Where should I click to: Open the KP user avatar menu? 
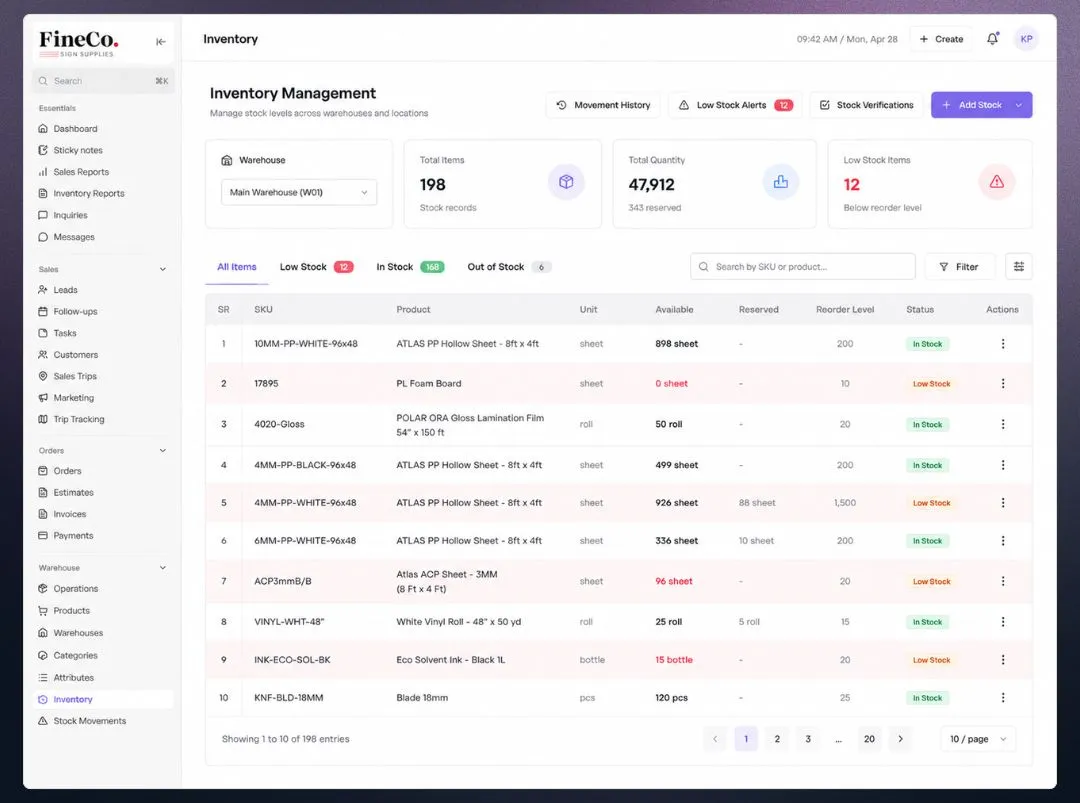(x=1026, y=39)
